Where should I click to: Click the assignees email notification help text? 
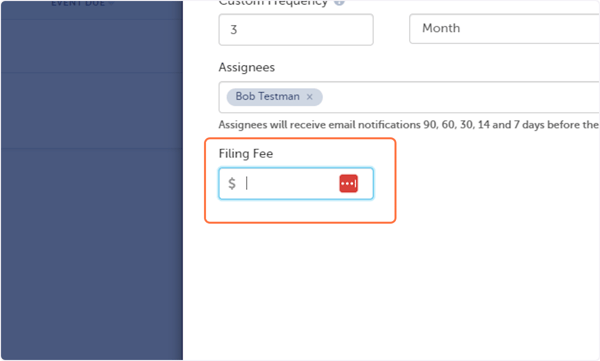tap(408, 125)
